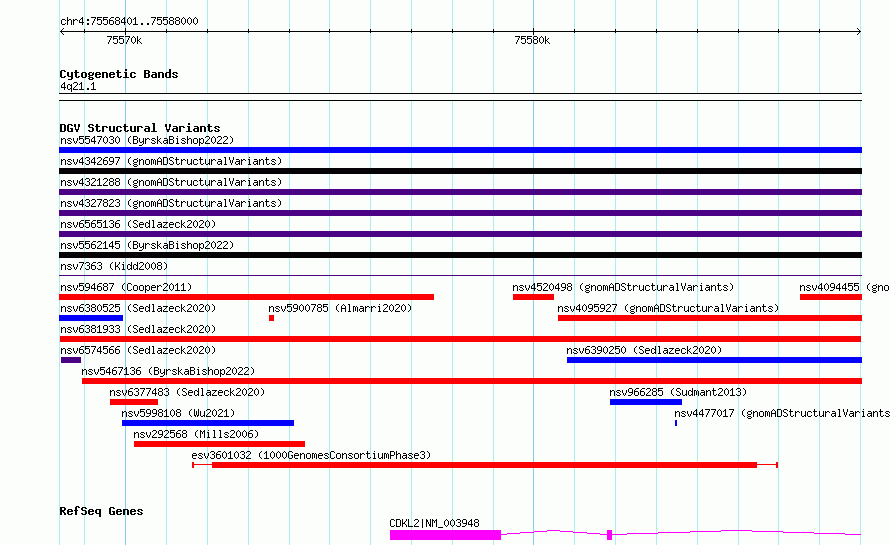Click red bar of nsv5467136
The width and height of the screenshot is (890, 545).
472,381
